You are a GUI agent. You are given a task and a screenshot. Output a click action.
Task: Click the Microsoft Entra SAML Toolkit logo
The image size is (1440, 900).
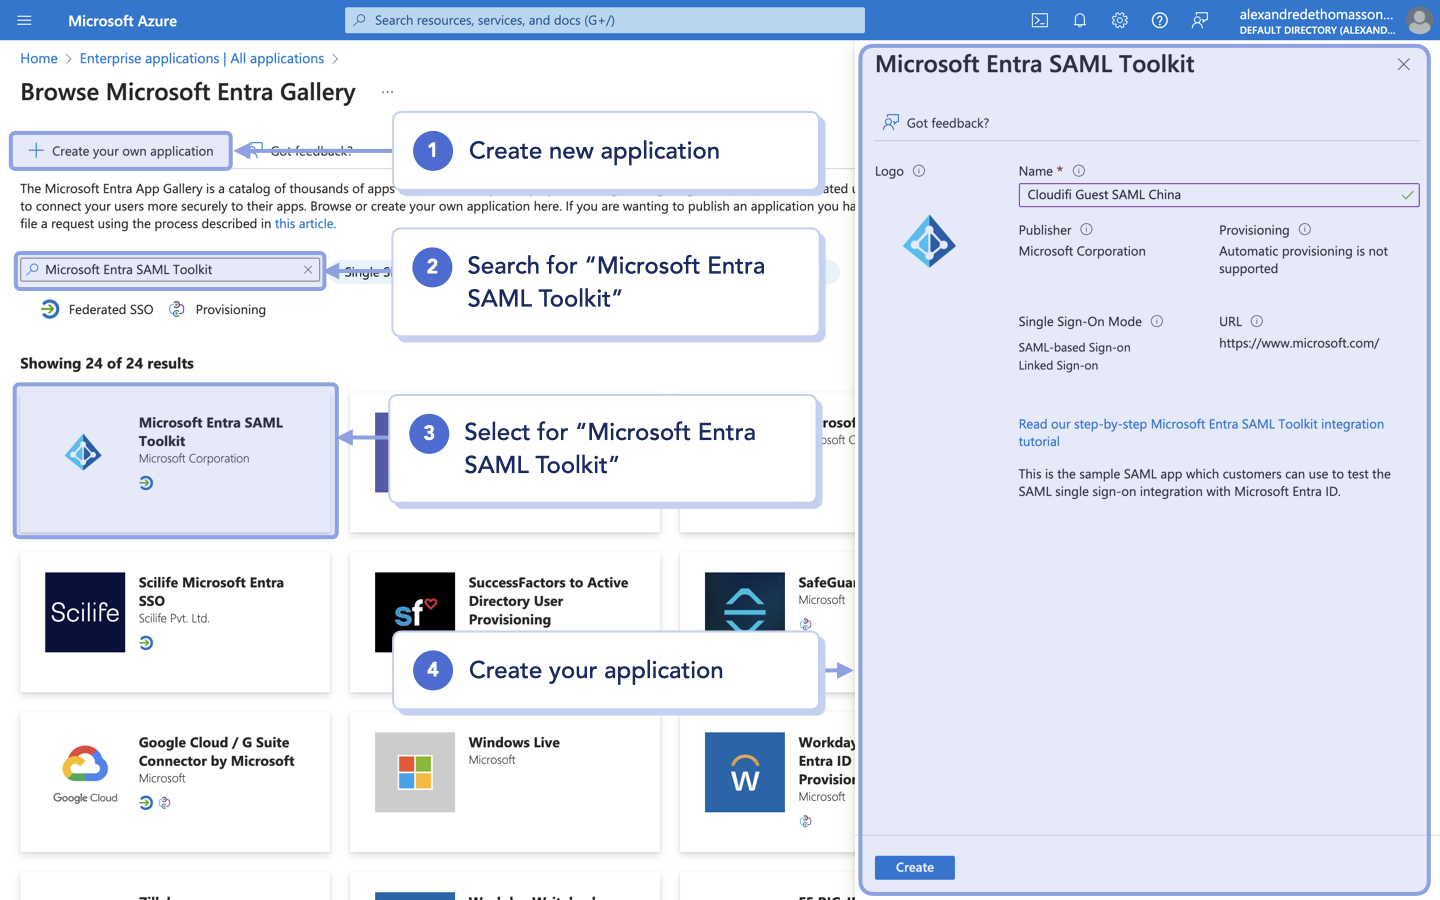point(929,241)
